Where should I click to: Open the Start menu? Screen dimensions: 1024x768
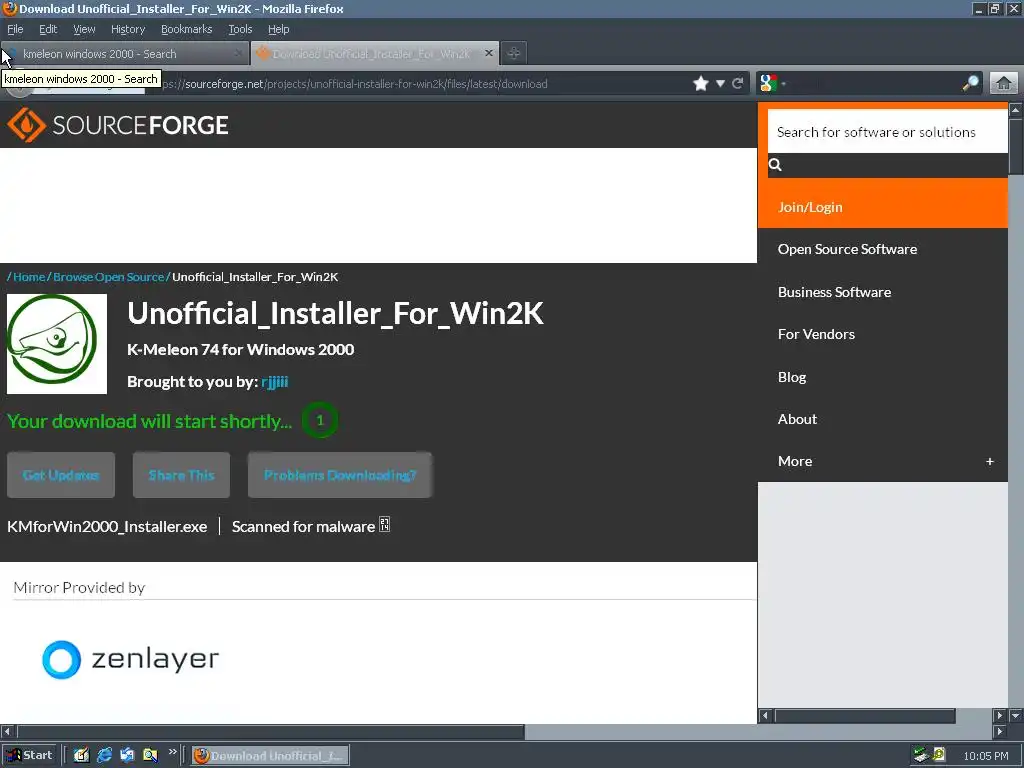[29, 756]
